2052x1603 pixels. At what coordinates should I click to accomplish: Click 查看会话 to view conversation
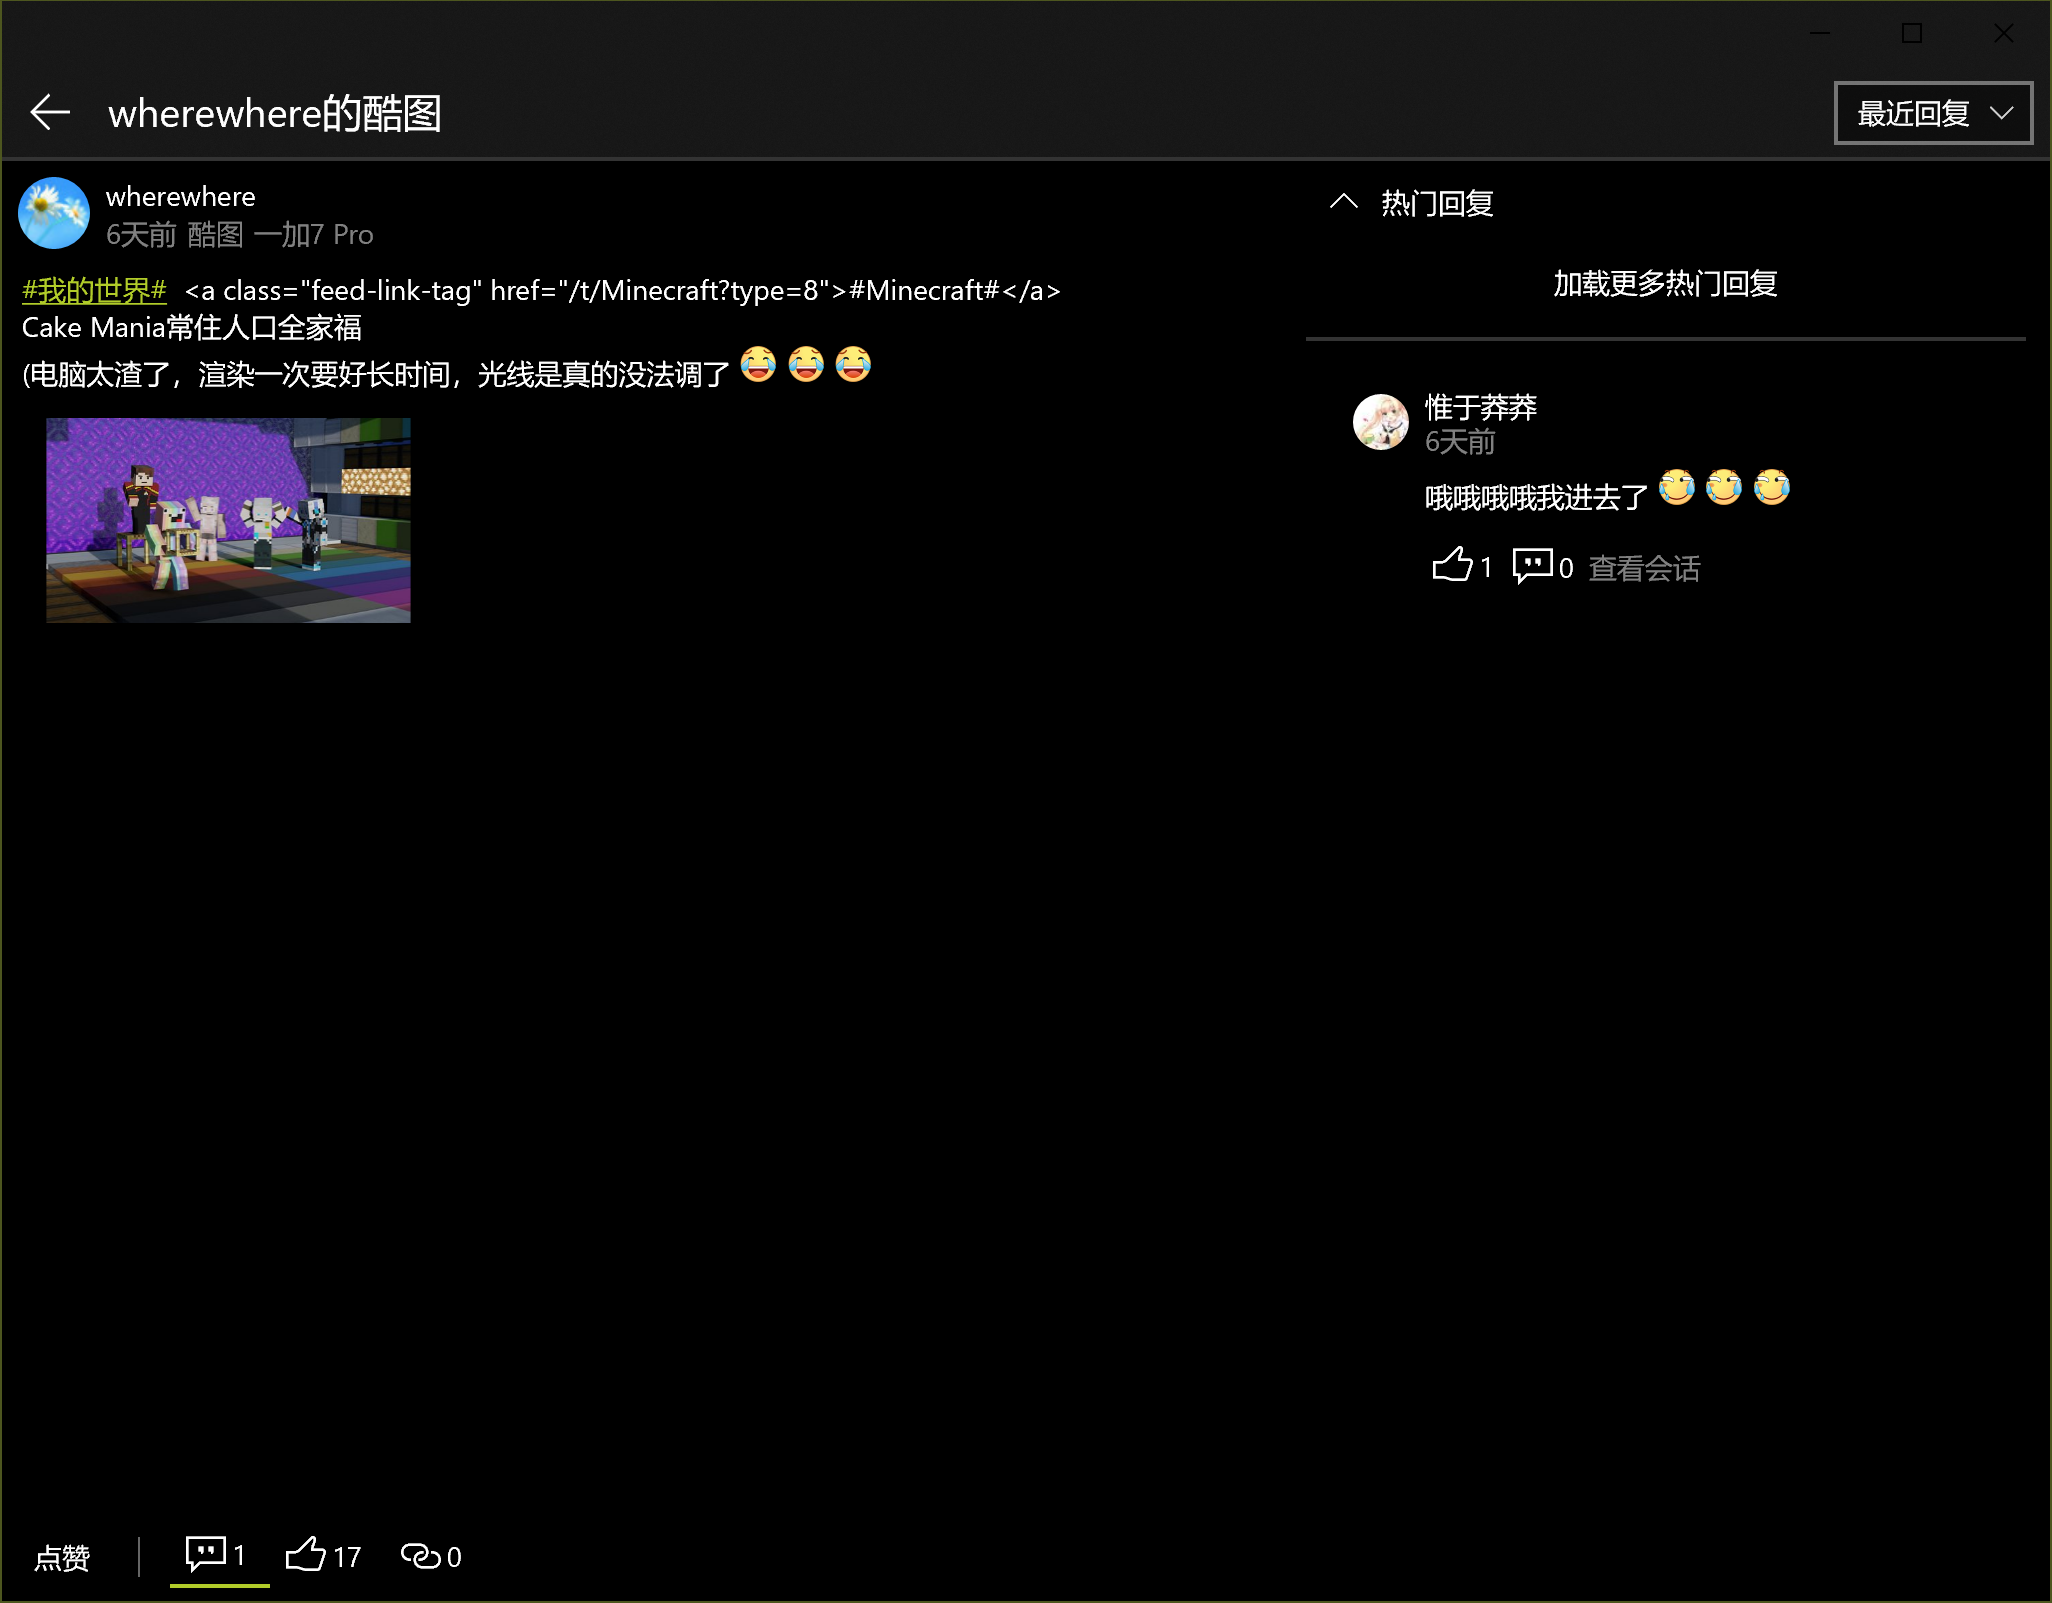(1644, 568)
